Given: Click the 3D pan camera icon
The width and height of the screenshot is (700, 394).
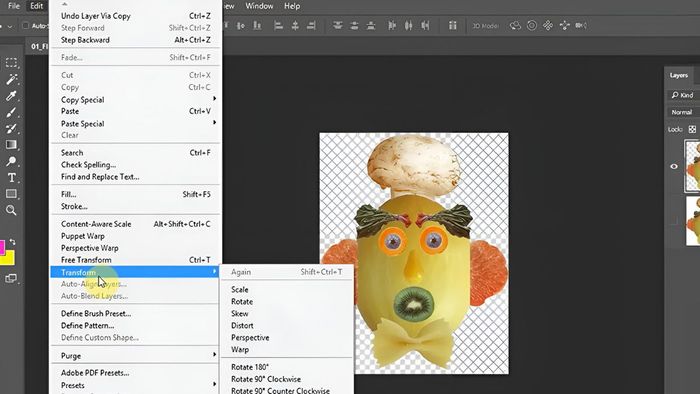Looking at the screenshot, I should click(x=548, y=25).
